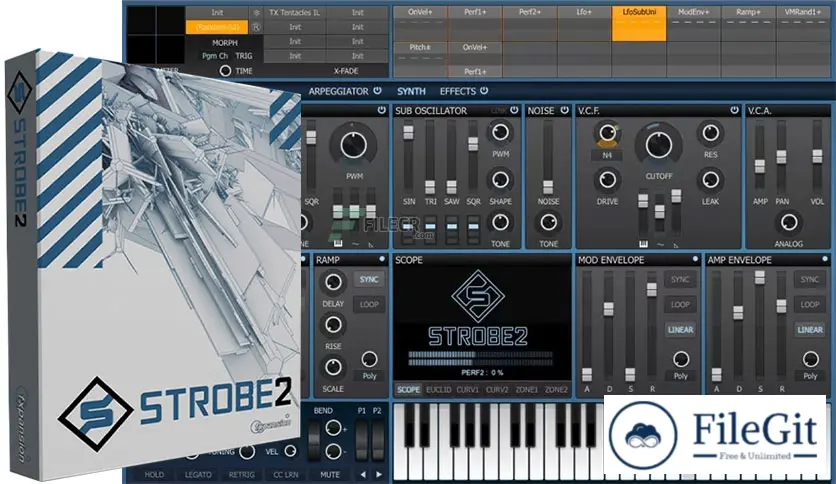Switch to the SYNTH tab
This screenshot has width=836, height=484.
pos(411,91)
